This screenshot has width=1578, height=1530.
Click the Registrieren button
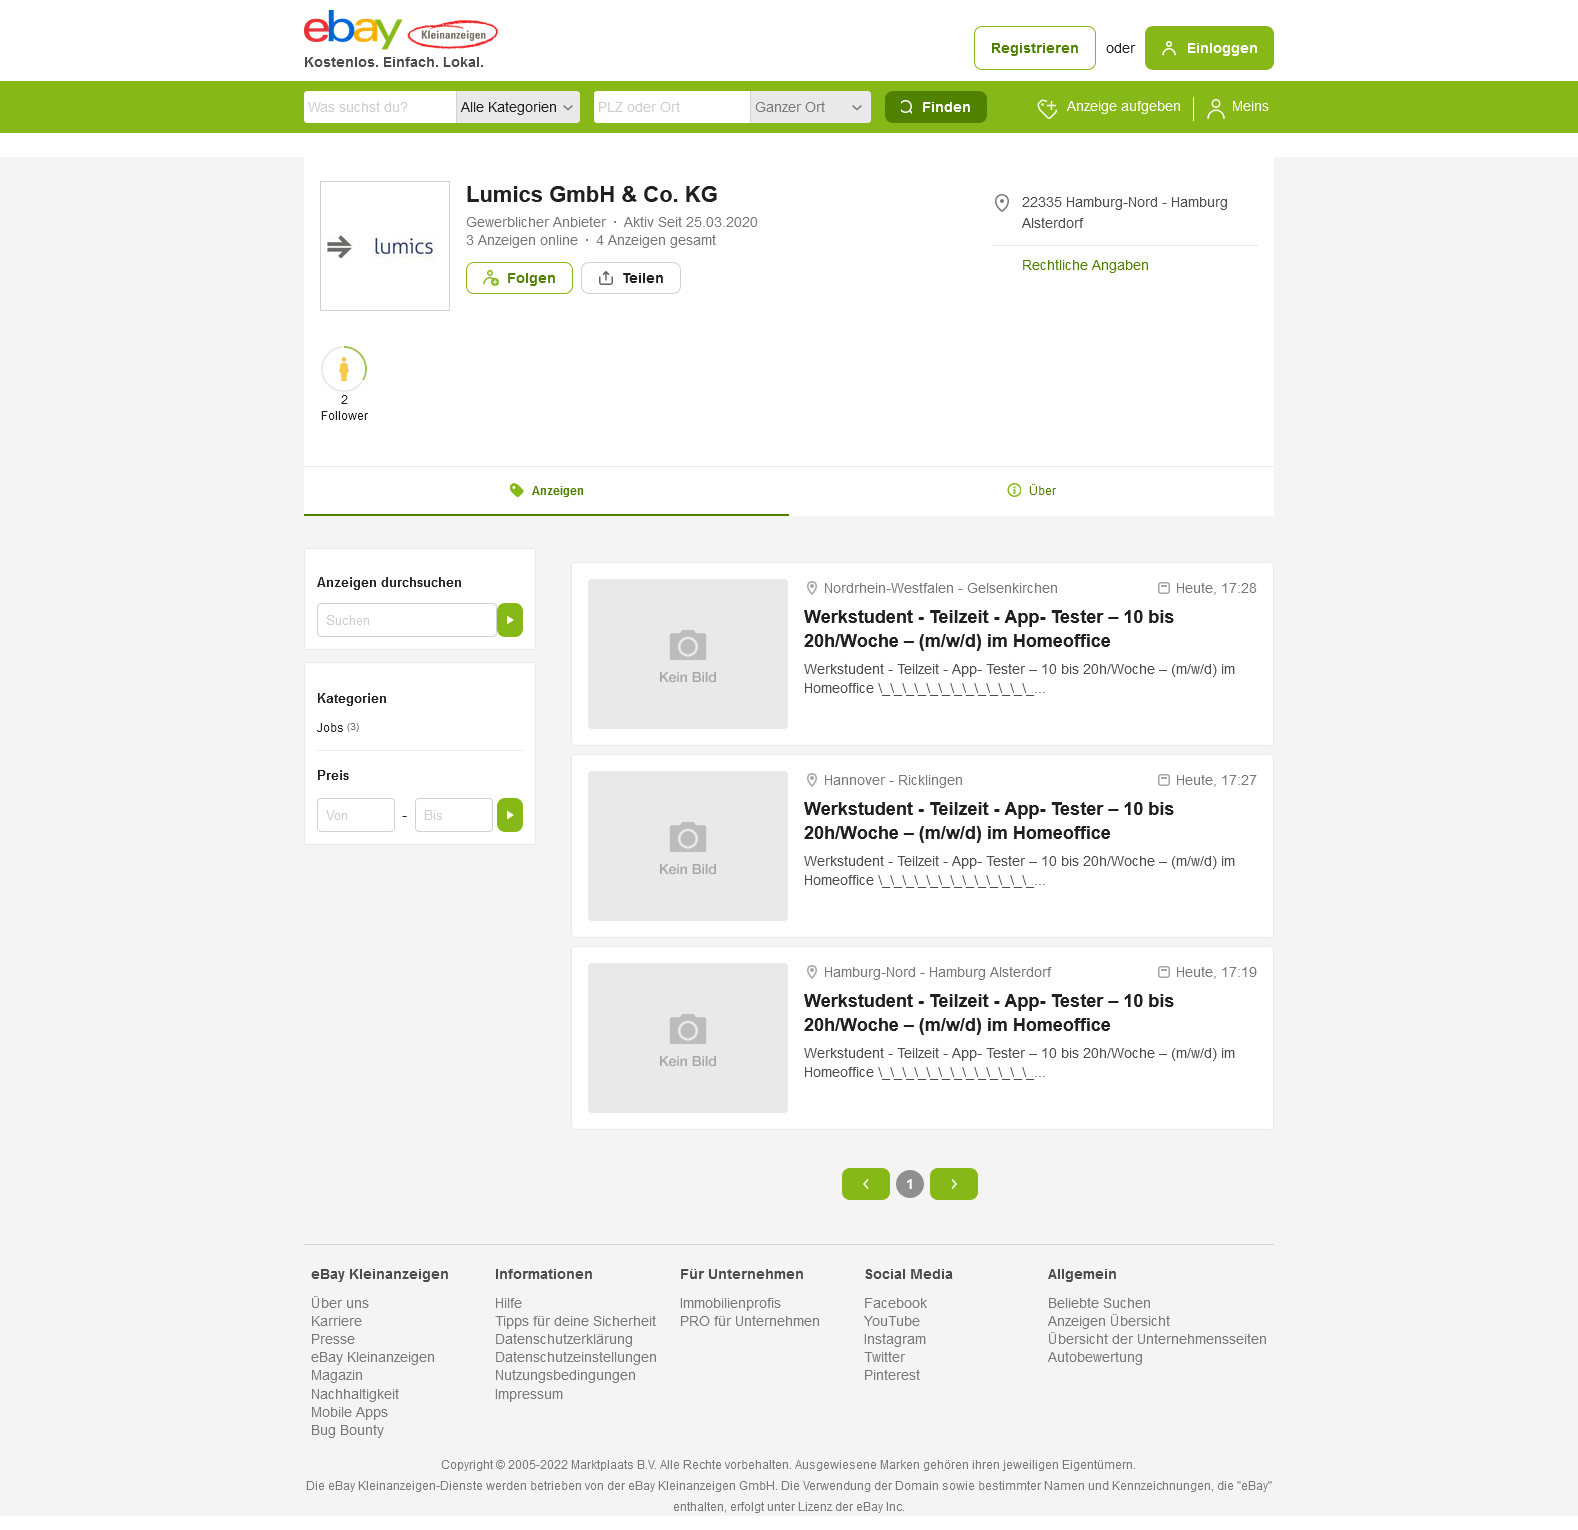pos(1035,48)
